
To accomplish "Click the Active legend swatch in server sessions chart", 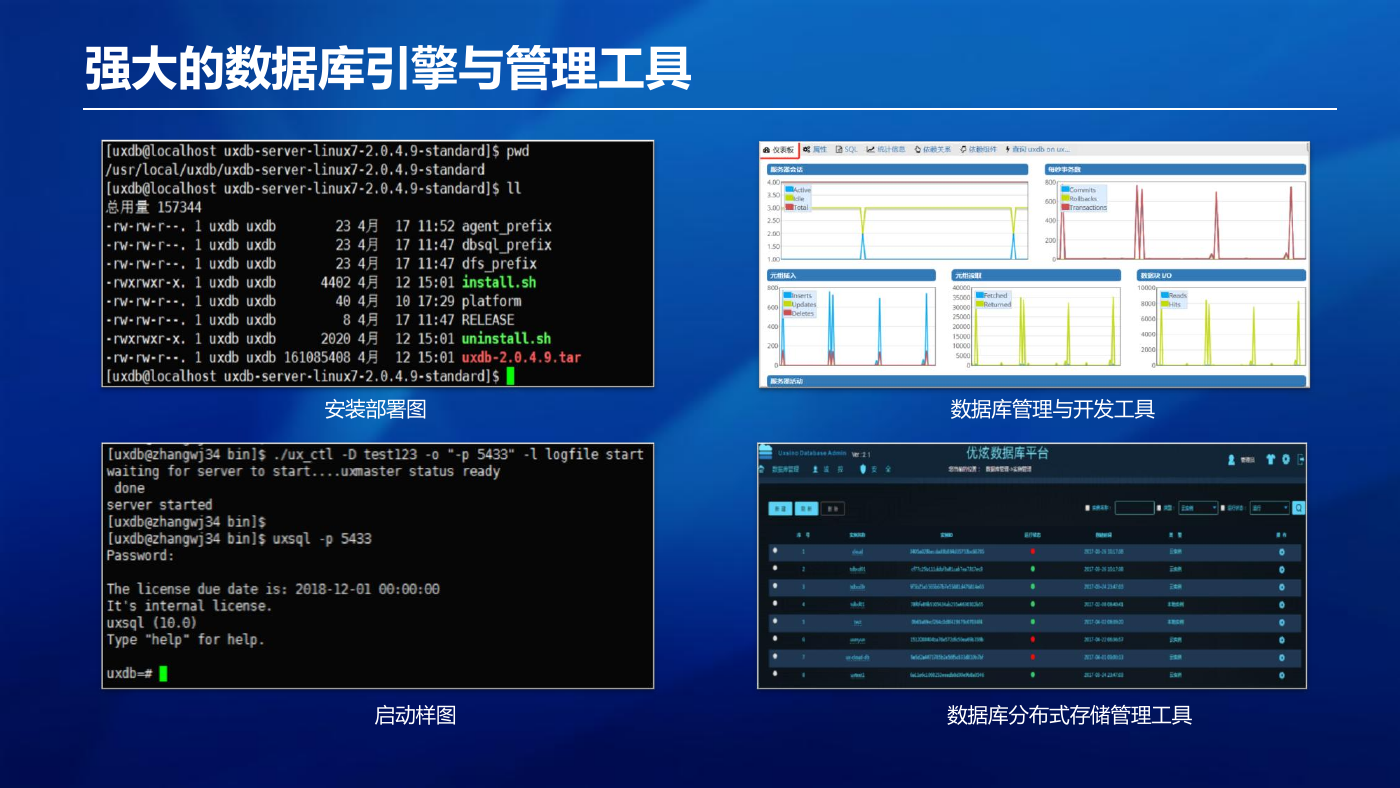I will tap(789, 189).
